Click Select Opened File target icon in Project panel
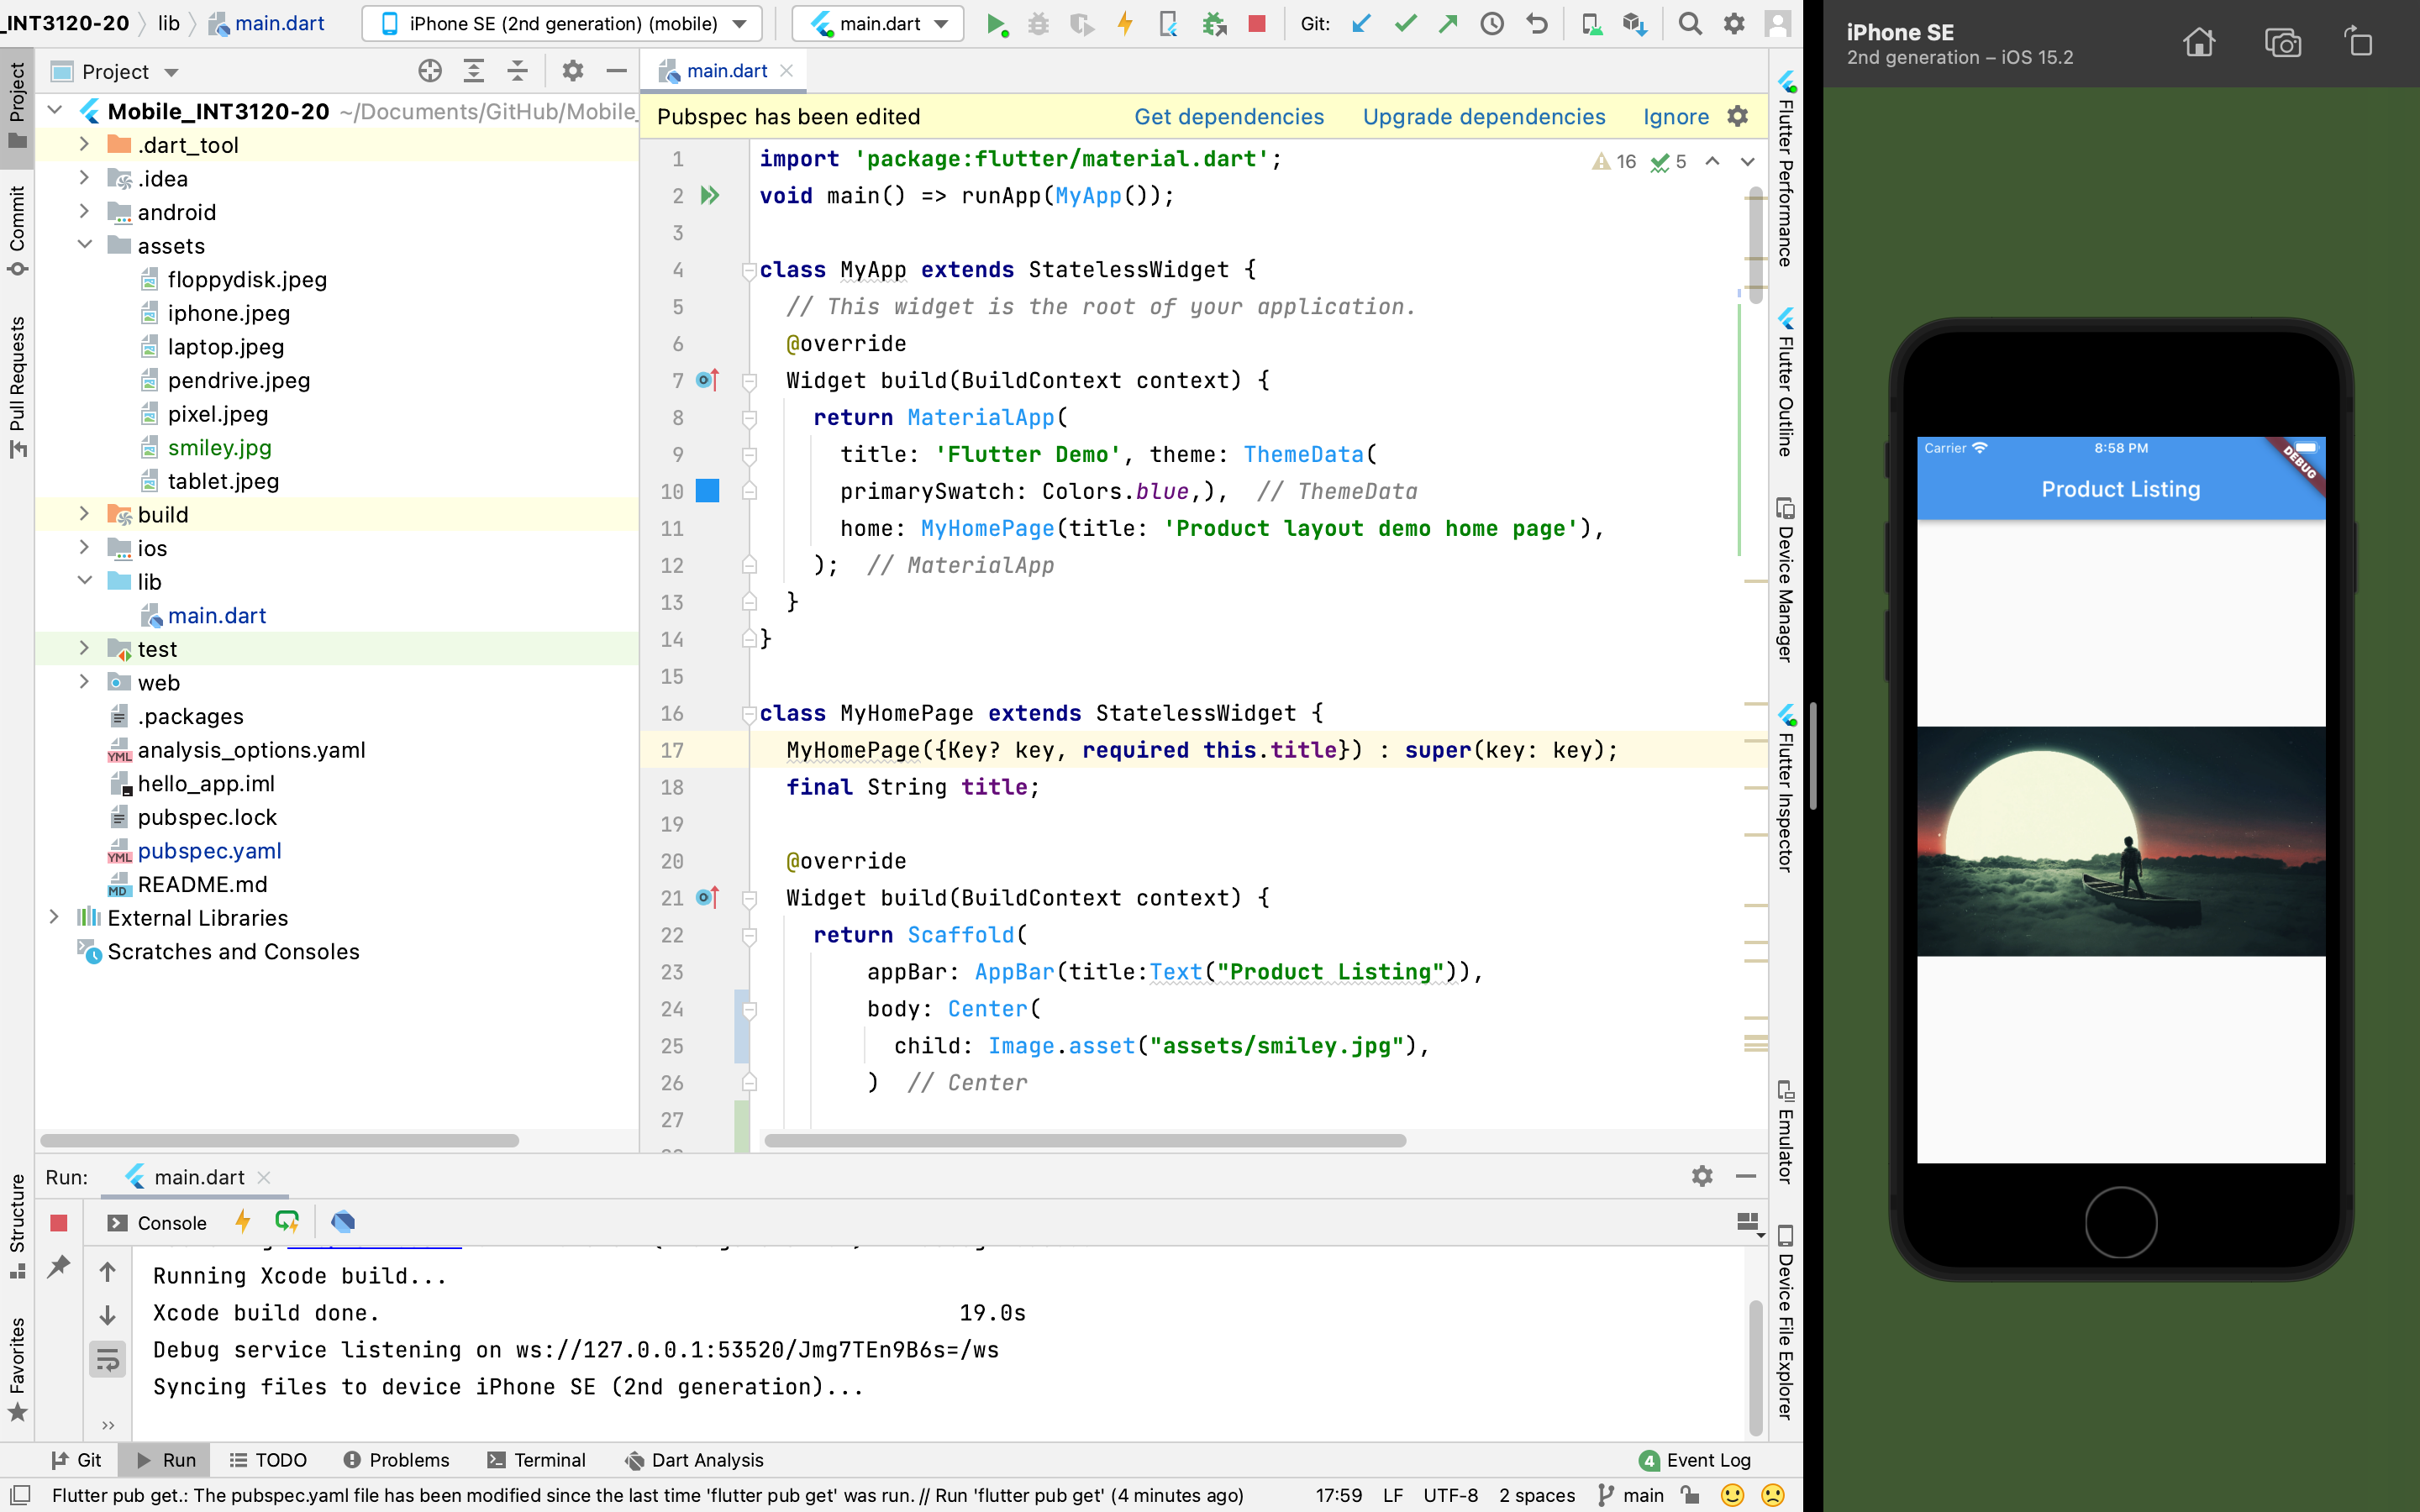Viewport: 2420px width, 1512px height. (430, 71)
